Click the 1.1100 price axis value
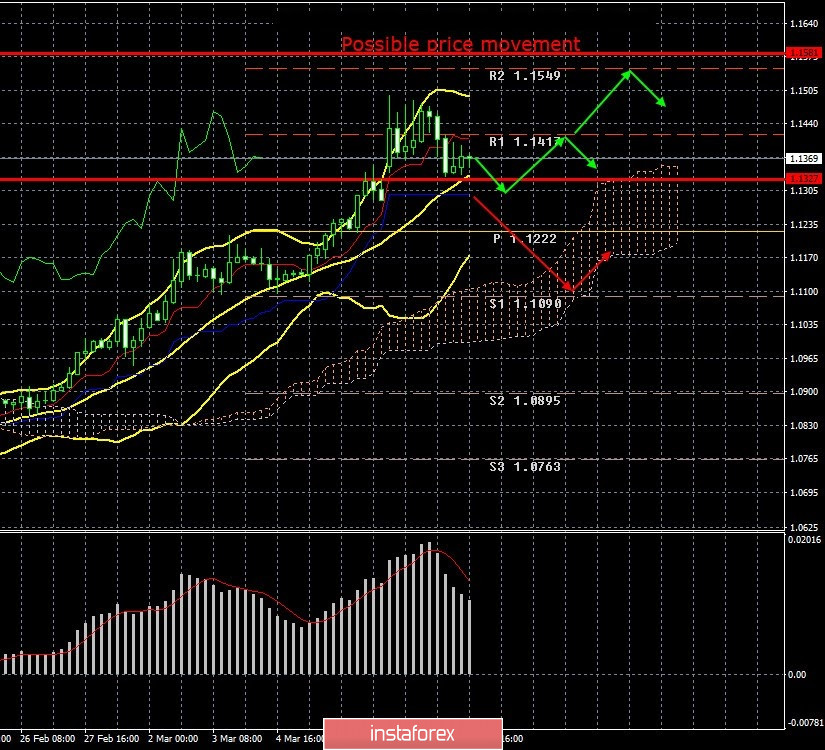 coord(804,292)
